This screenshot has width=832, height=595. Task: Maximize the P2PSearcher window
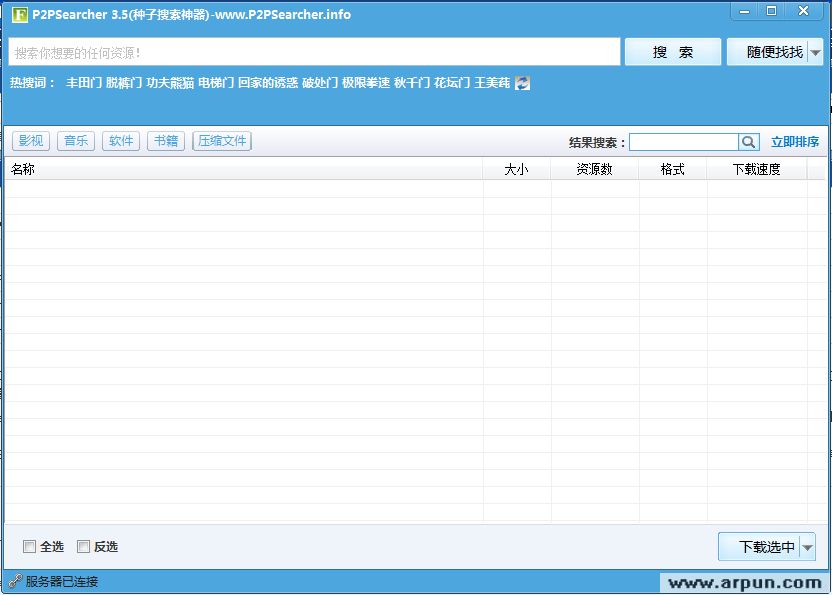(x=772, y=11)
